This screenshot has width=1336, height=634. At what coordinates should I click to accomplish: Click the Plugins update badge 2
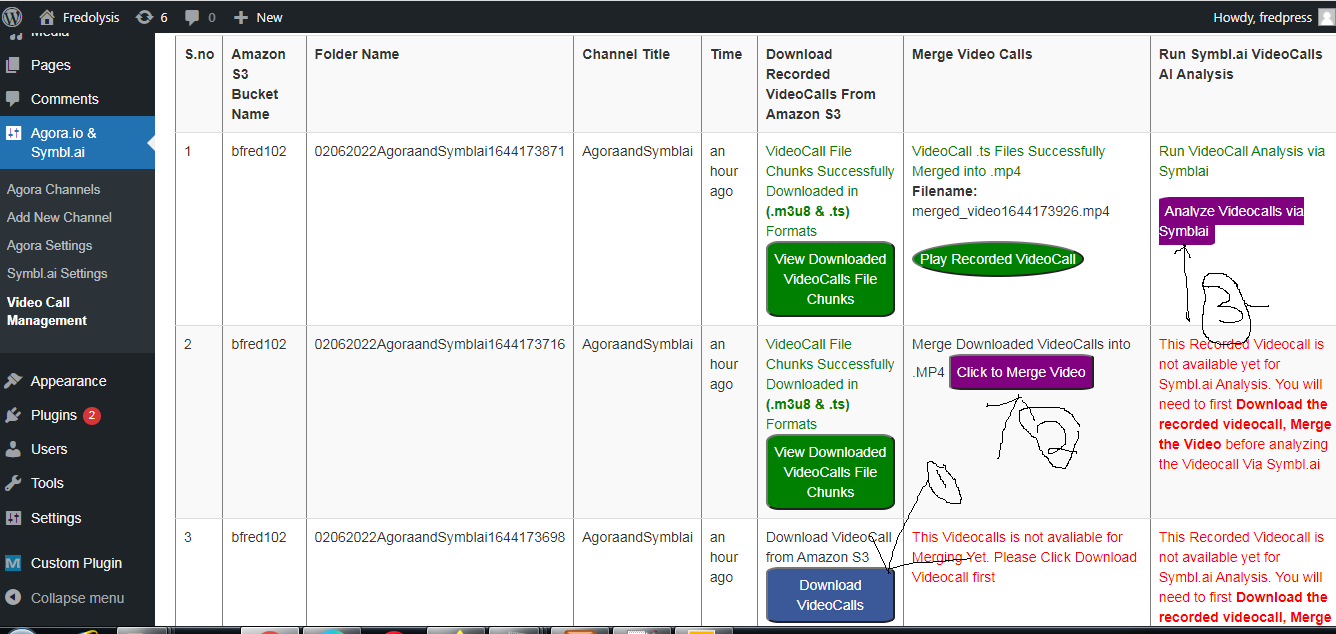(92, 415)
